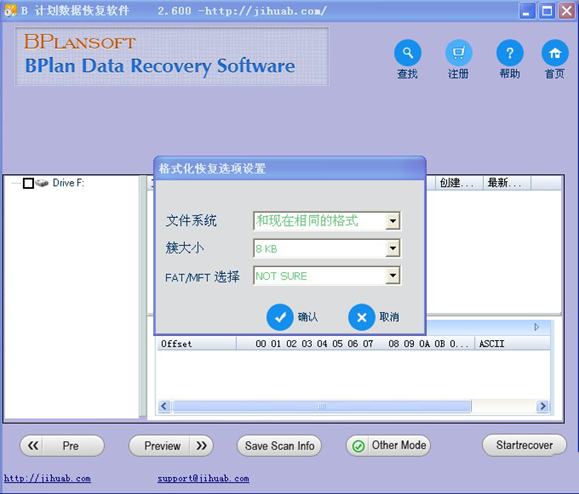Click the Pre button
Image resolution: width=579 pixels, height=494 pixels.
tap(62, 446)
